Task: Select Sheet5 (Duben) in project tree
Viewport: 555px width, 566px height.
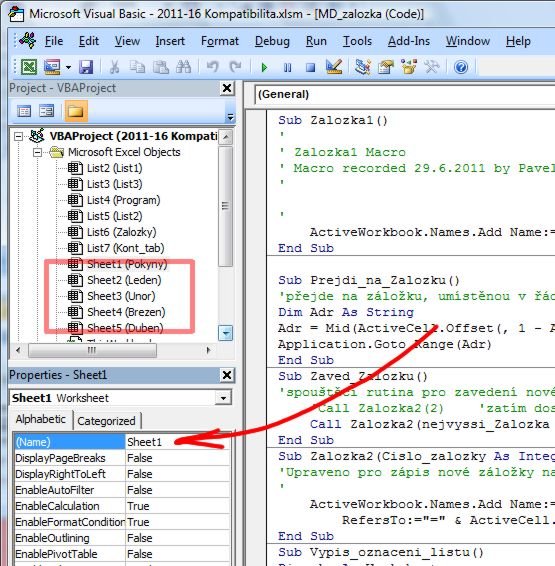Action: coord(125,328)
